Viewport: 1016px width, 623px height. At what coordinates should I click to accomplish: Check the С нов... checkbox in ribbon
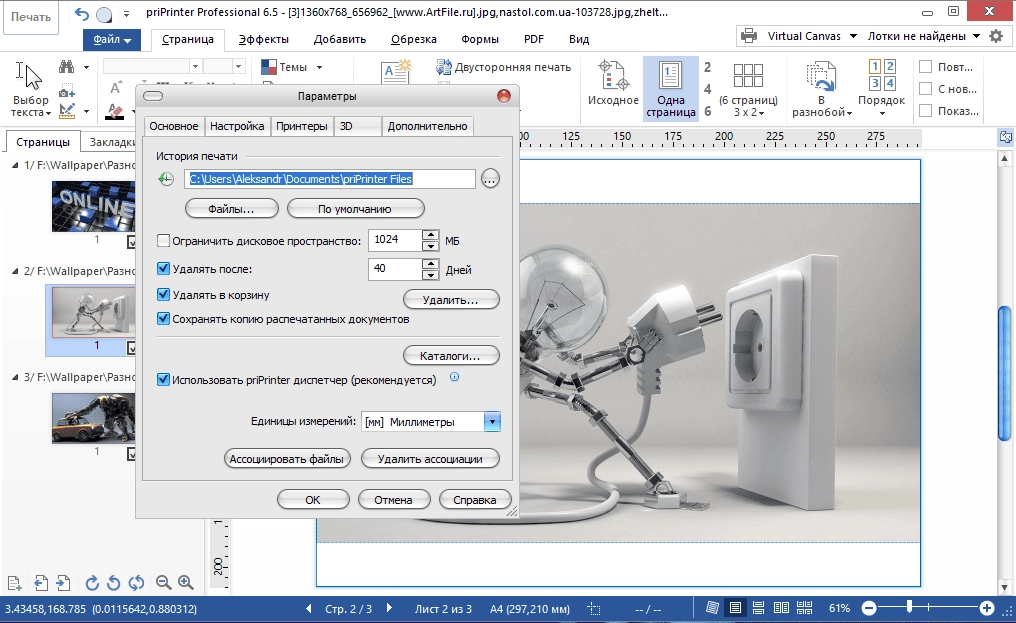point(926,89)
